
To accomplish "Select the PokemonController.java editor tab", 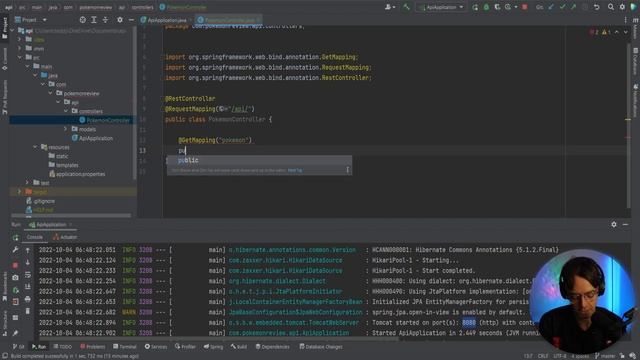I will pos(229,20).
